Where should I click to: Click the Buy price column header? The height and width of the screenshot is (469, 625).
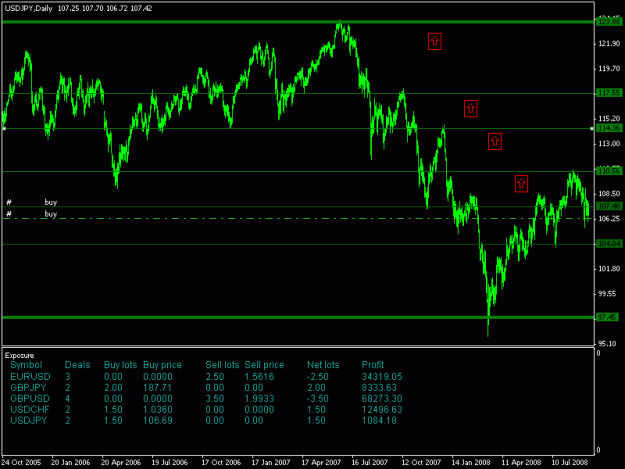click(x=162, y=365)
